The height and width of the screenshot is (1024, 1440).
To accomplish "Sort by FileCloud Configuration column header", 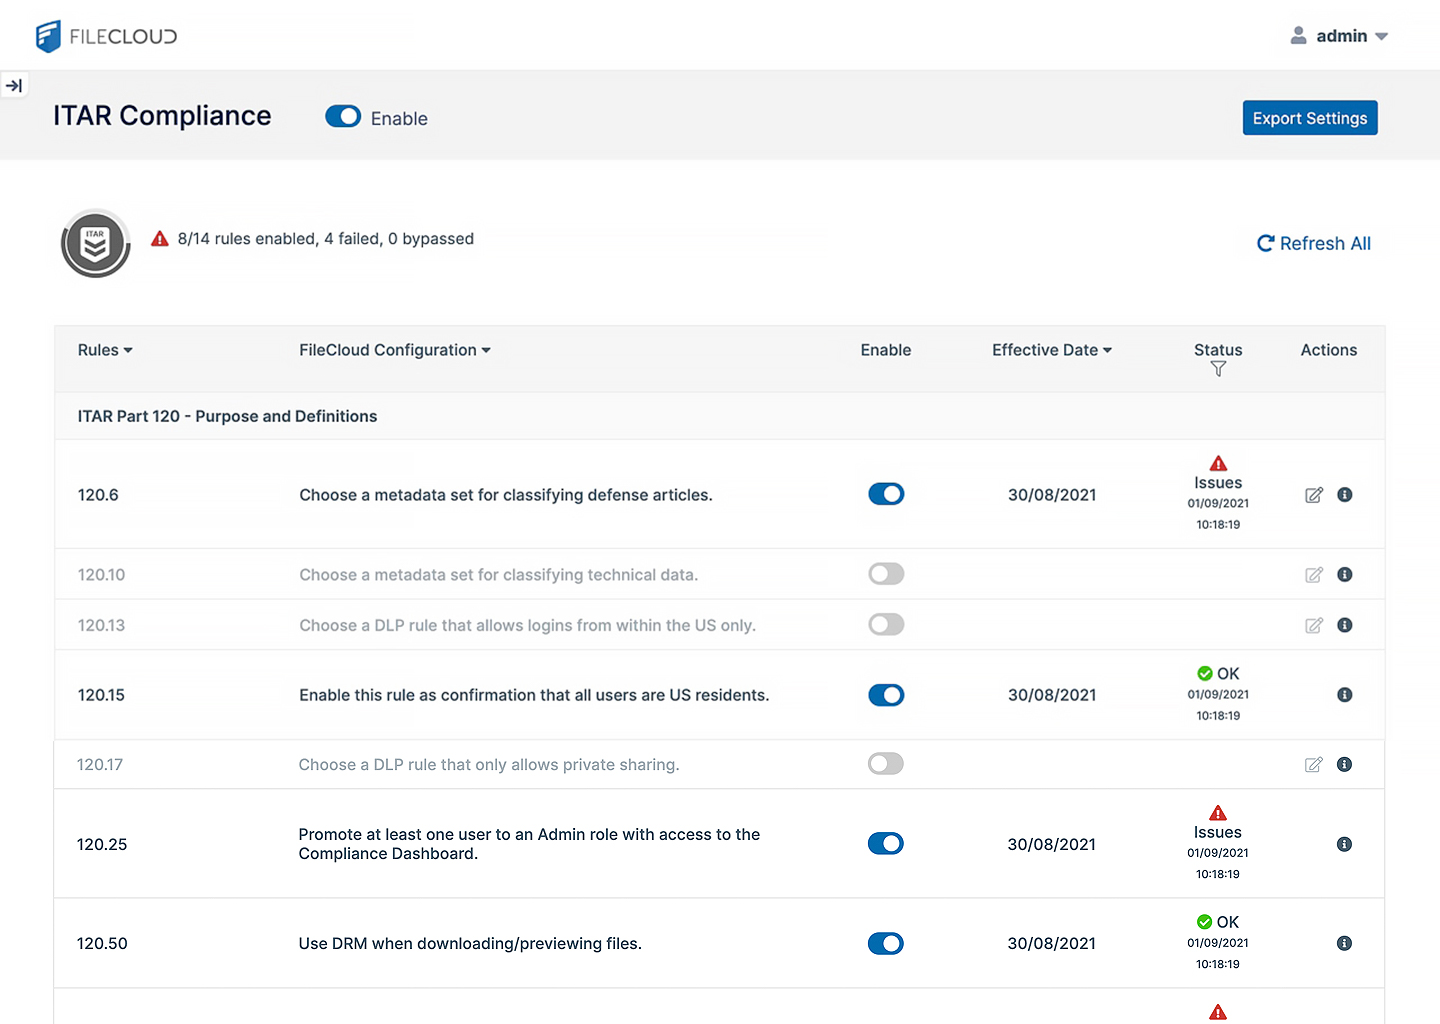I will (x=395, y=350).
